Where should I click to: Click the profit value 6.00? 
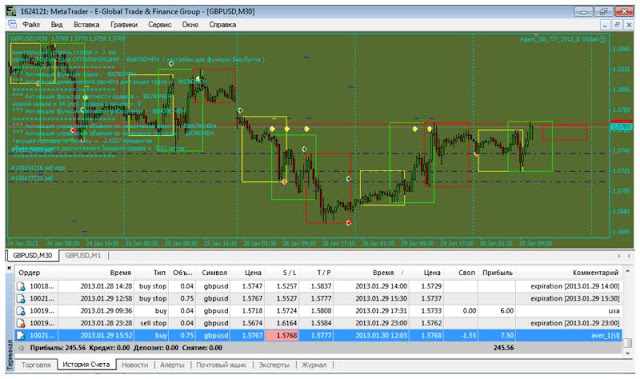tap(507, 311)
